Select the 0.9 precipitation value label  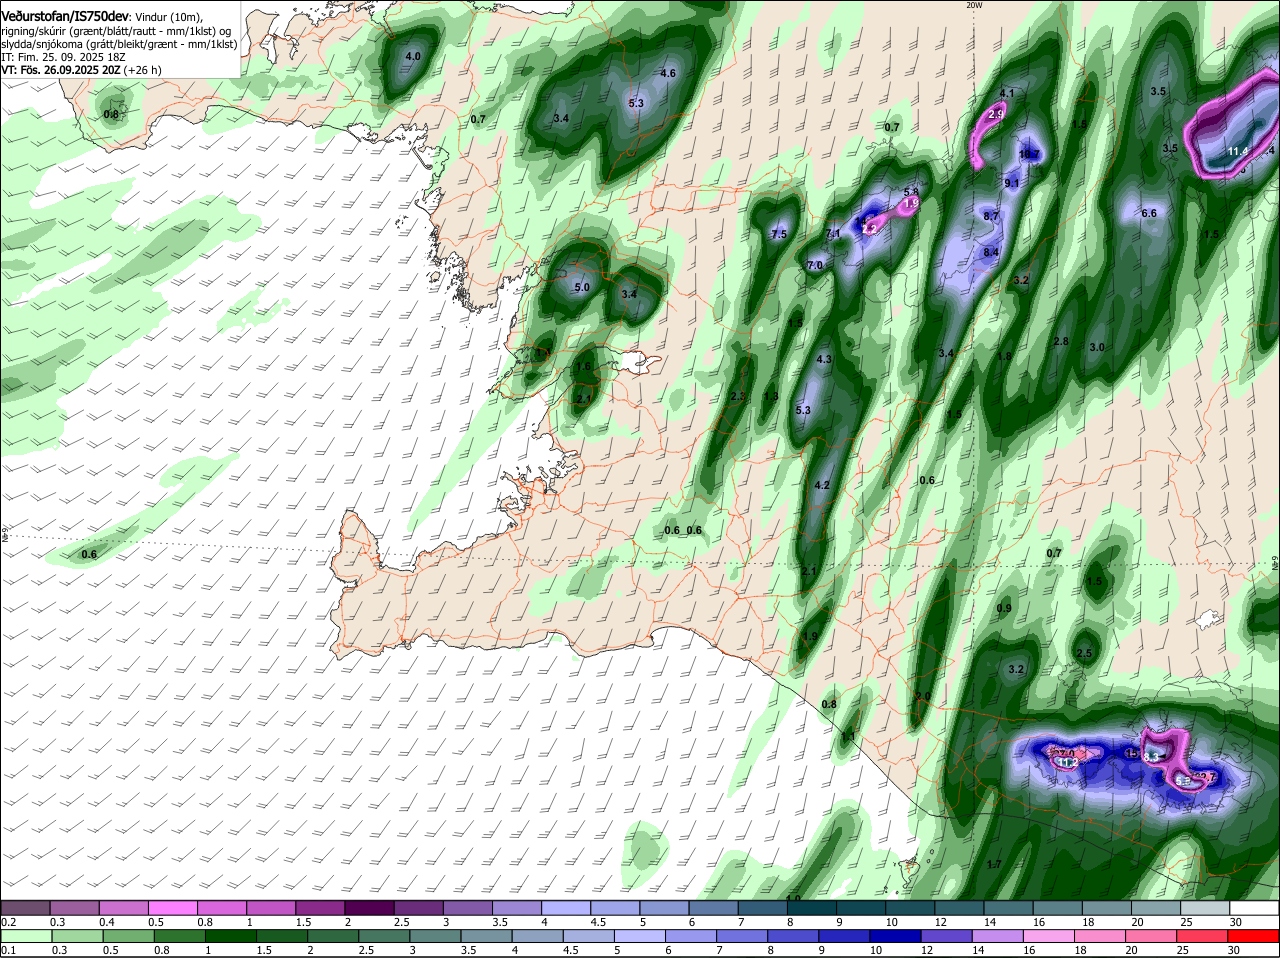click(1004, 608)
